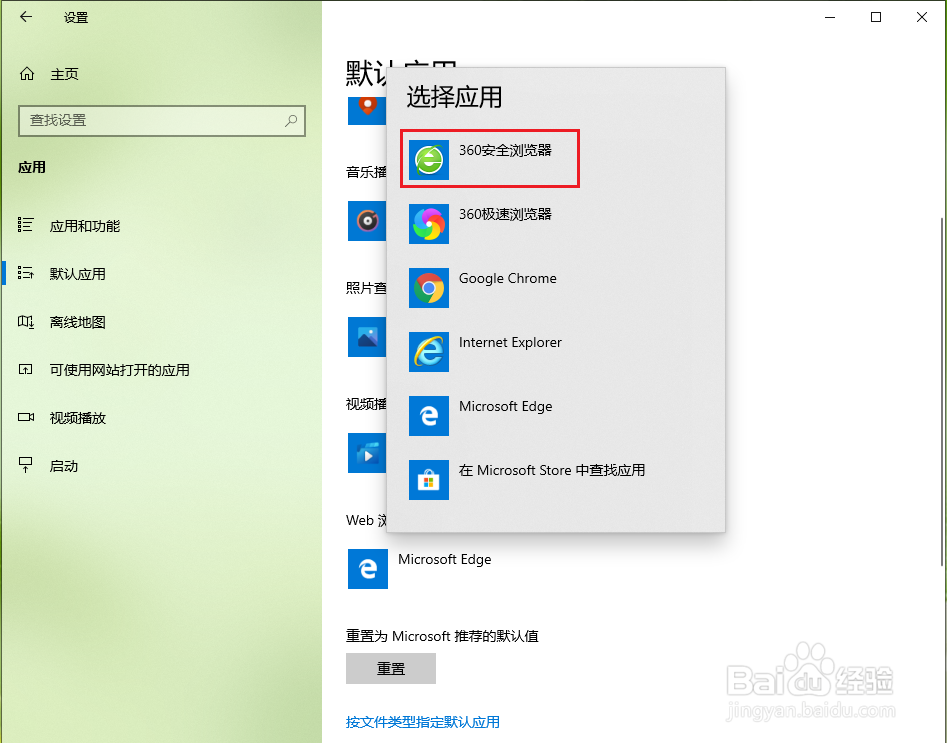This screenshot has width=947, height=743.
Task: Select 360安全浏览器 in the app list
Action: point(489,158)
